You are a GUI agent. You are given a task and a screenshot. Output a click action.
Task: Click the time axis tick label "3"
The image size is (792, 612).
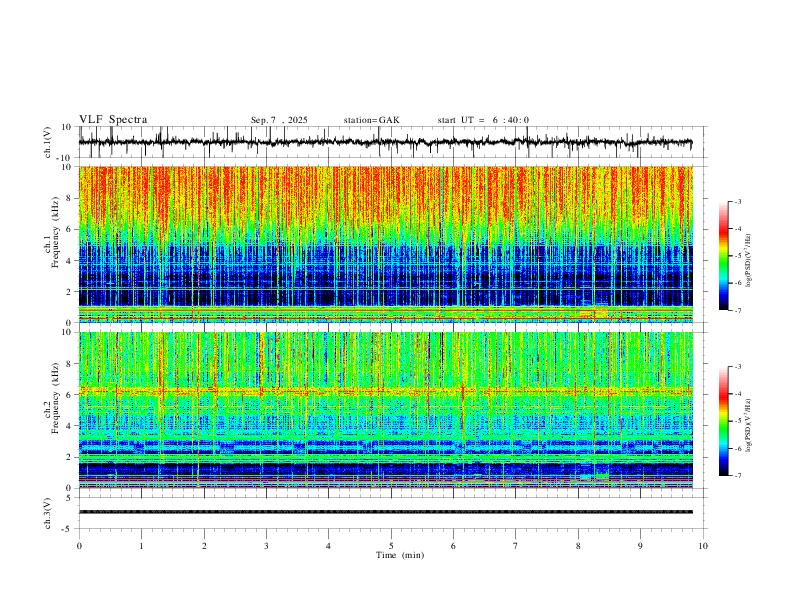tap(266, 546)
